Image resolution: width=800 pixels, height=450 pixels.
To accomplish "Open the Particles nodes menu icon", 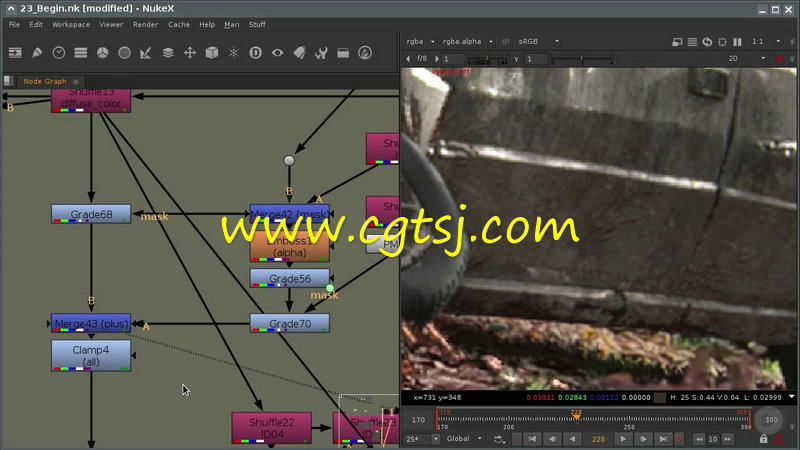I will tap(234, 53).
